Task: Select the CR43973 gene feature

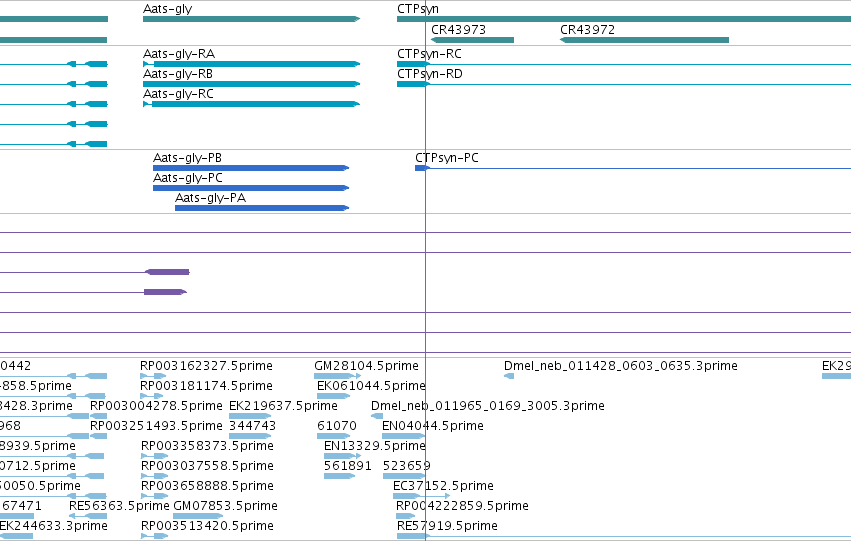Action: [472, 40]
